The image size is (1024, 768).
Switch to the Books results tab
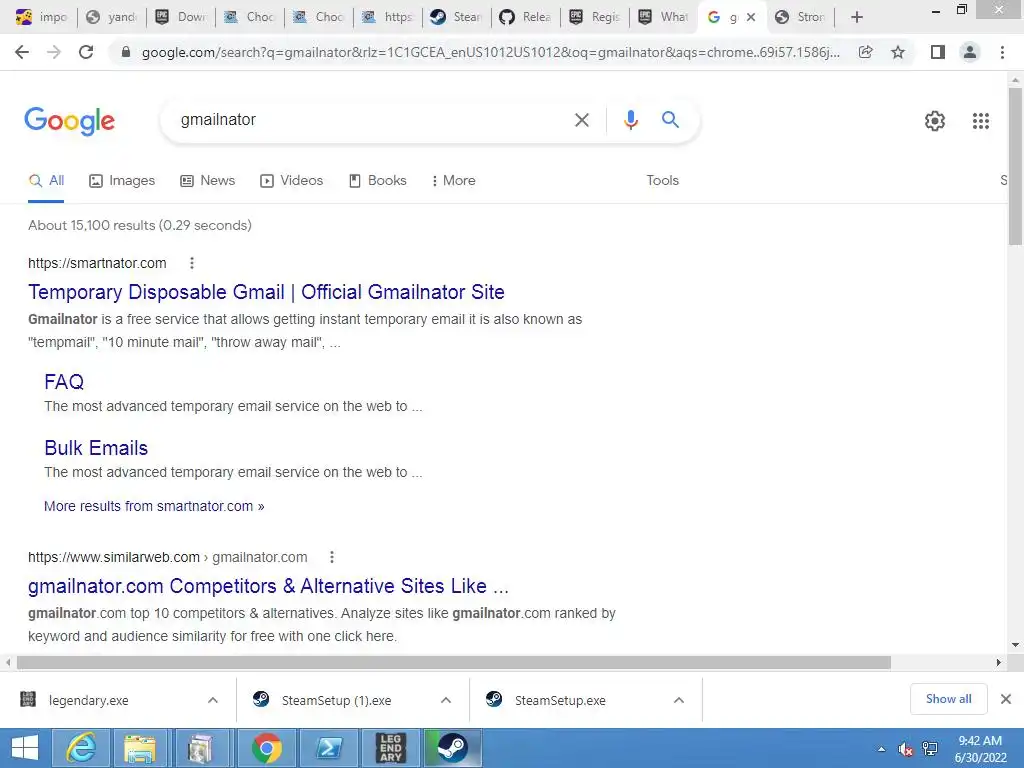coord(377,180)
